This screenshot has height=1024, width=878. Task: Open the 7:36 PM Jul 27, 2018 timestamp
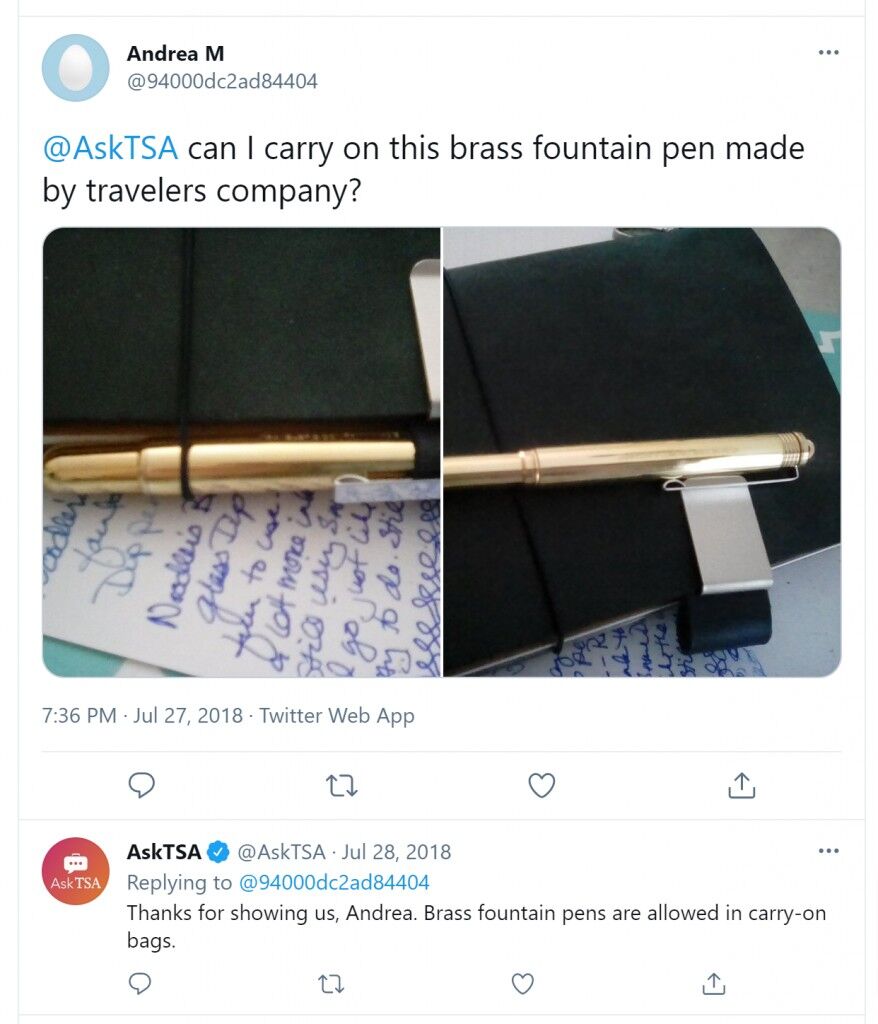coord(142,716)
